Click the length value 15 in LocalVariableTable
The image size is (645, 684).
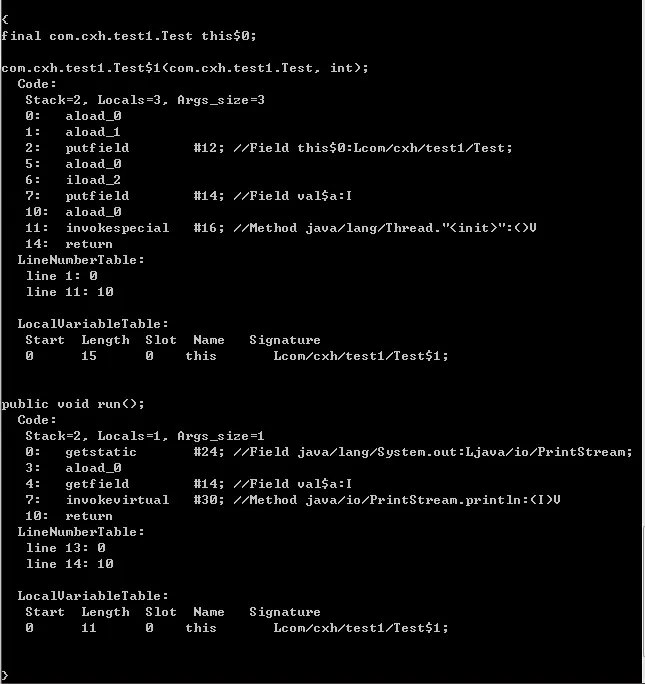click(x=89, y=356)
